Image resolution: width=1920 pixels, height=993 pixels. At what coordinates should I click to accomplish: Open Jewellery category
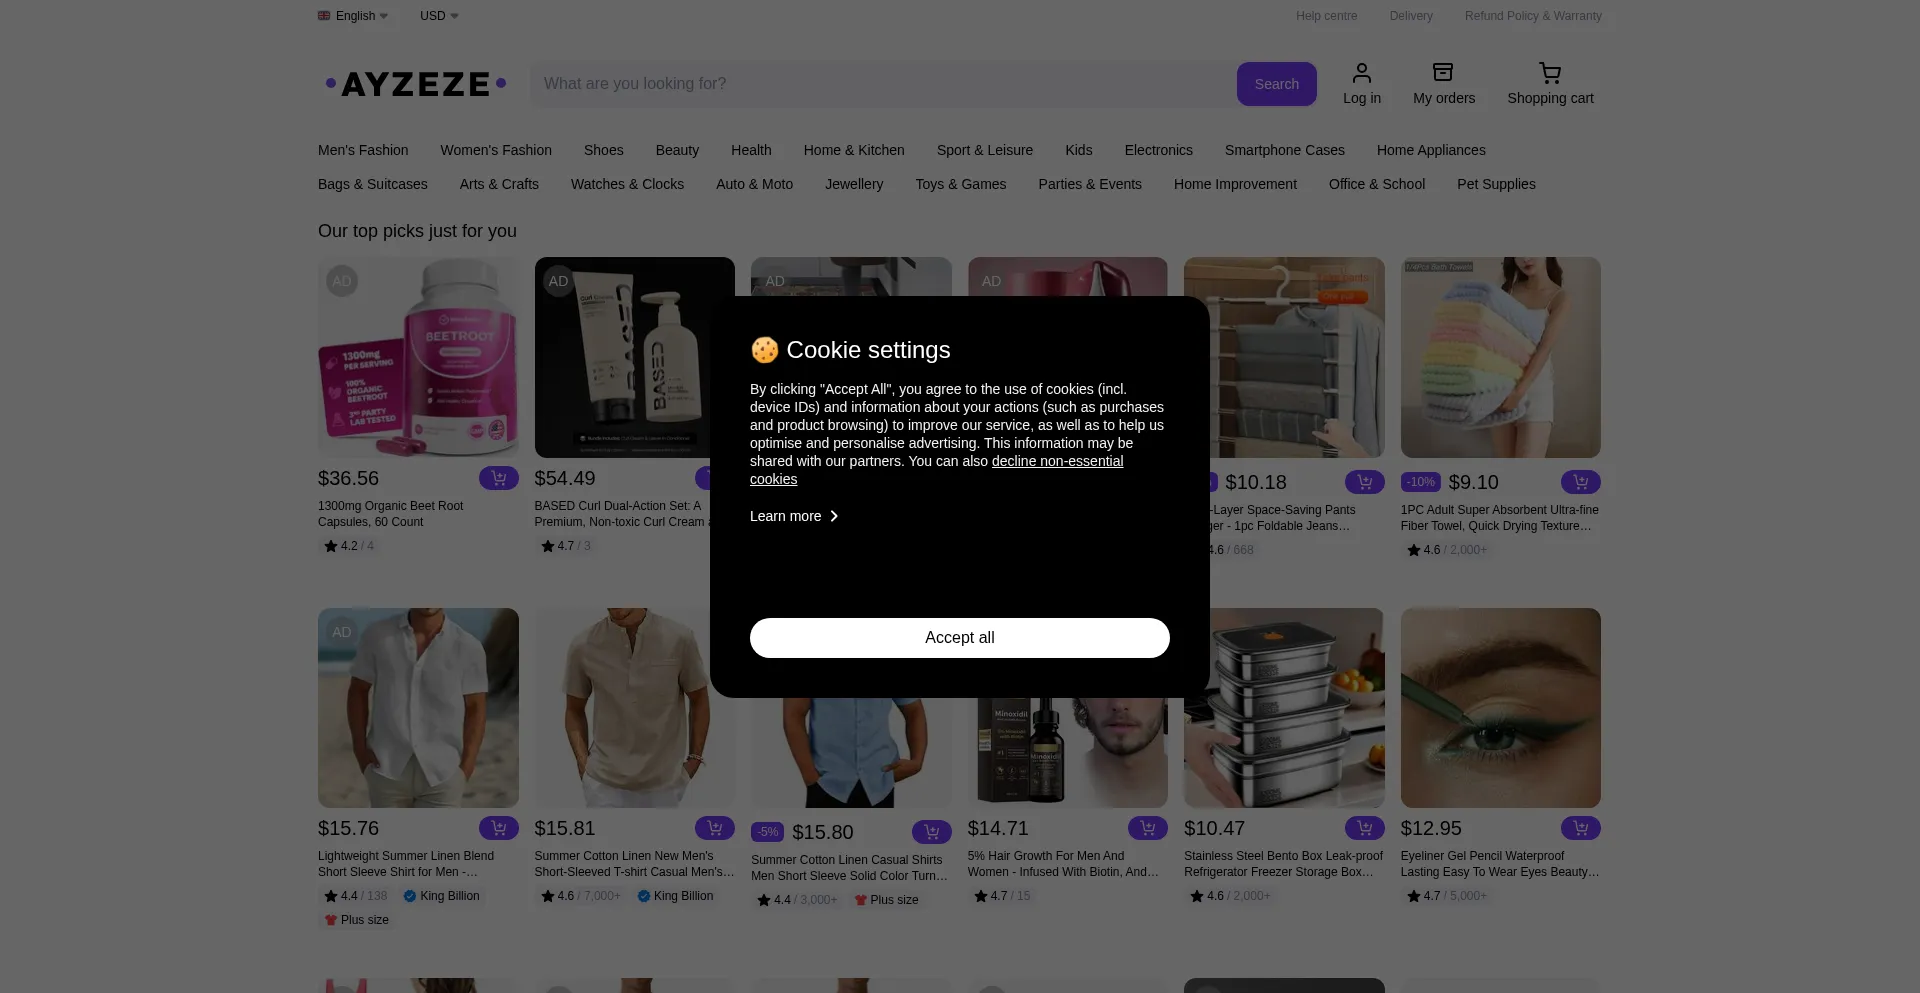854,184
